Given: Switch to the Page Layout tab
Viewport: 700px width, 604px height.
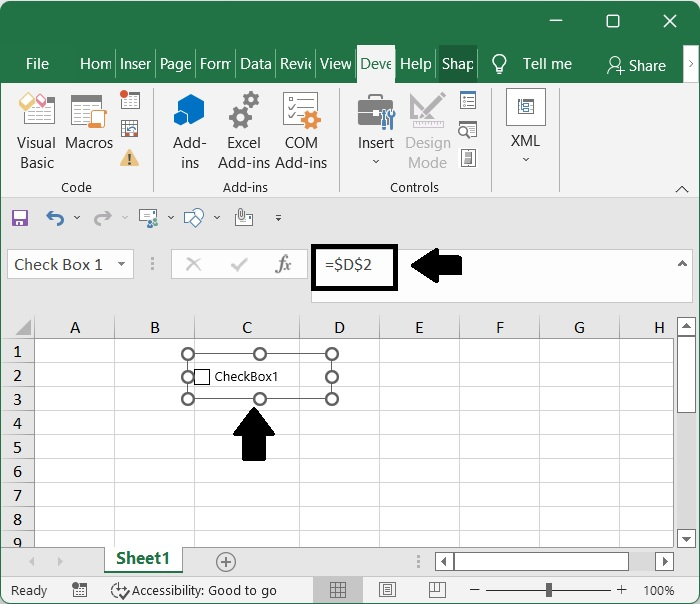Looking at the screenshot, I should coord(175,64).
